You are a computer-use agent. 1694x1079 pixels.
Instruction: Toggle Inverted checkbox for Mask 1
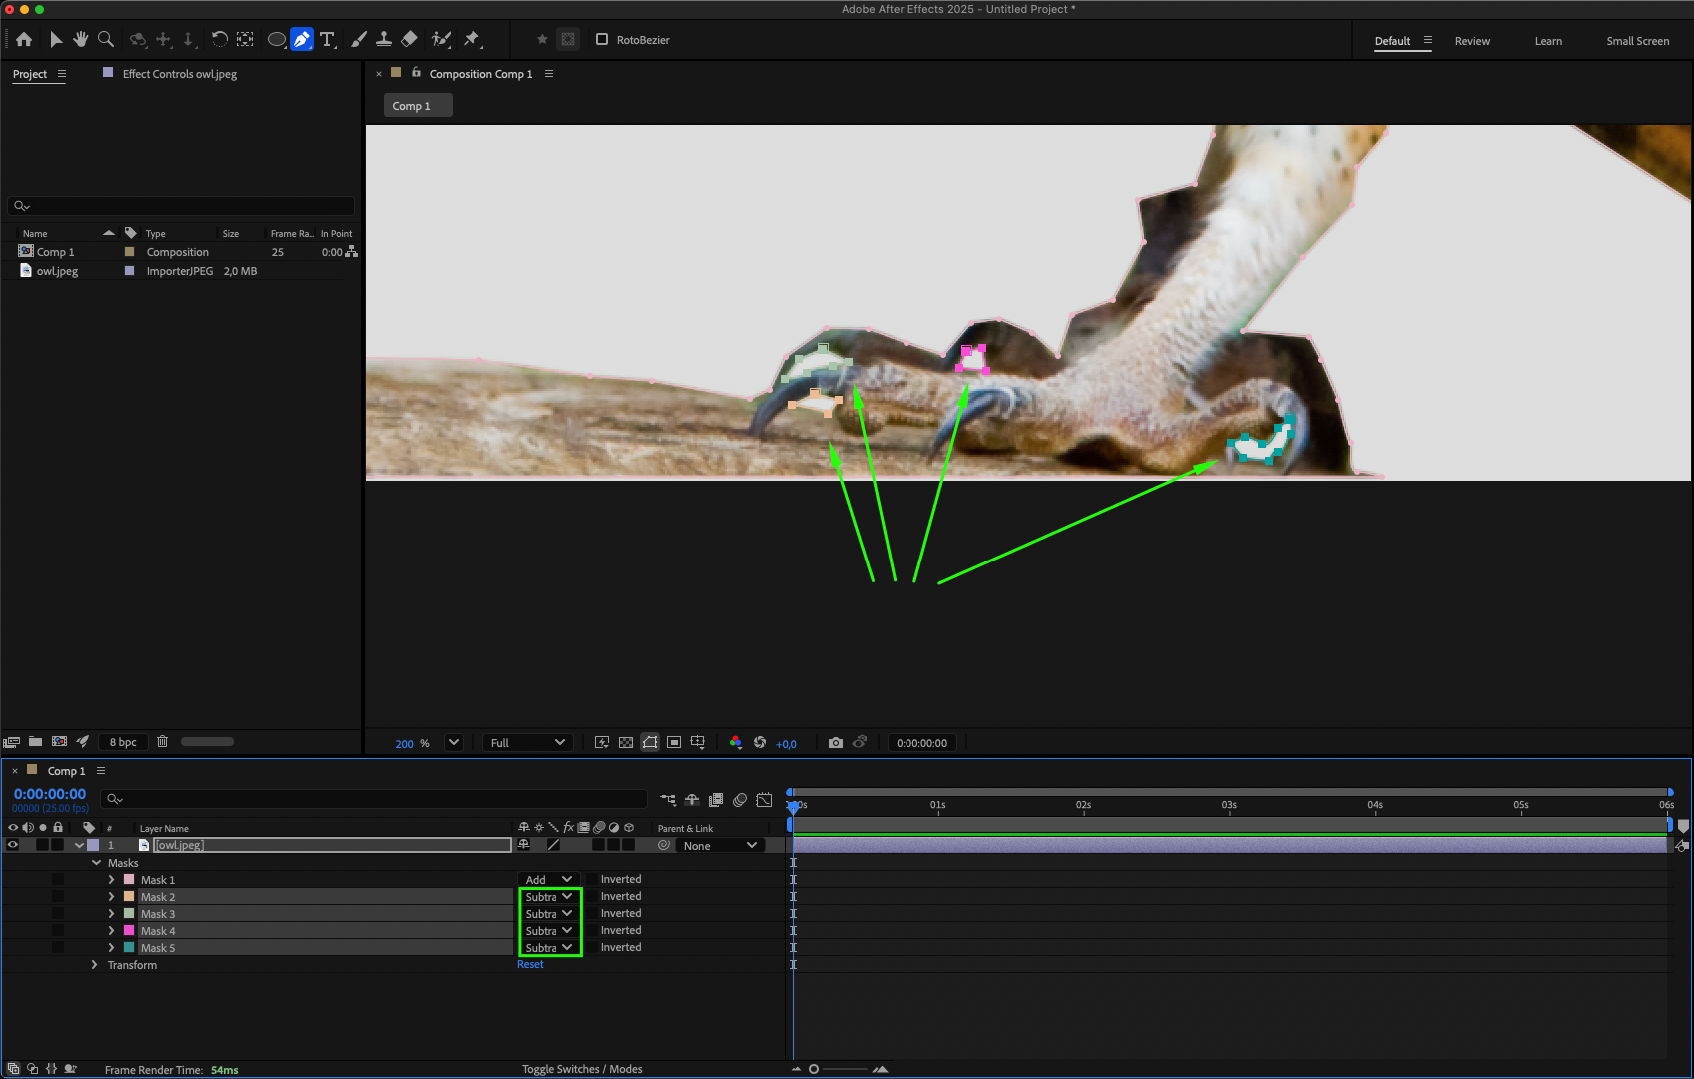(592, 880)
